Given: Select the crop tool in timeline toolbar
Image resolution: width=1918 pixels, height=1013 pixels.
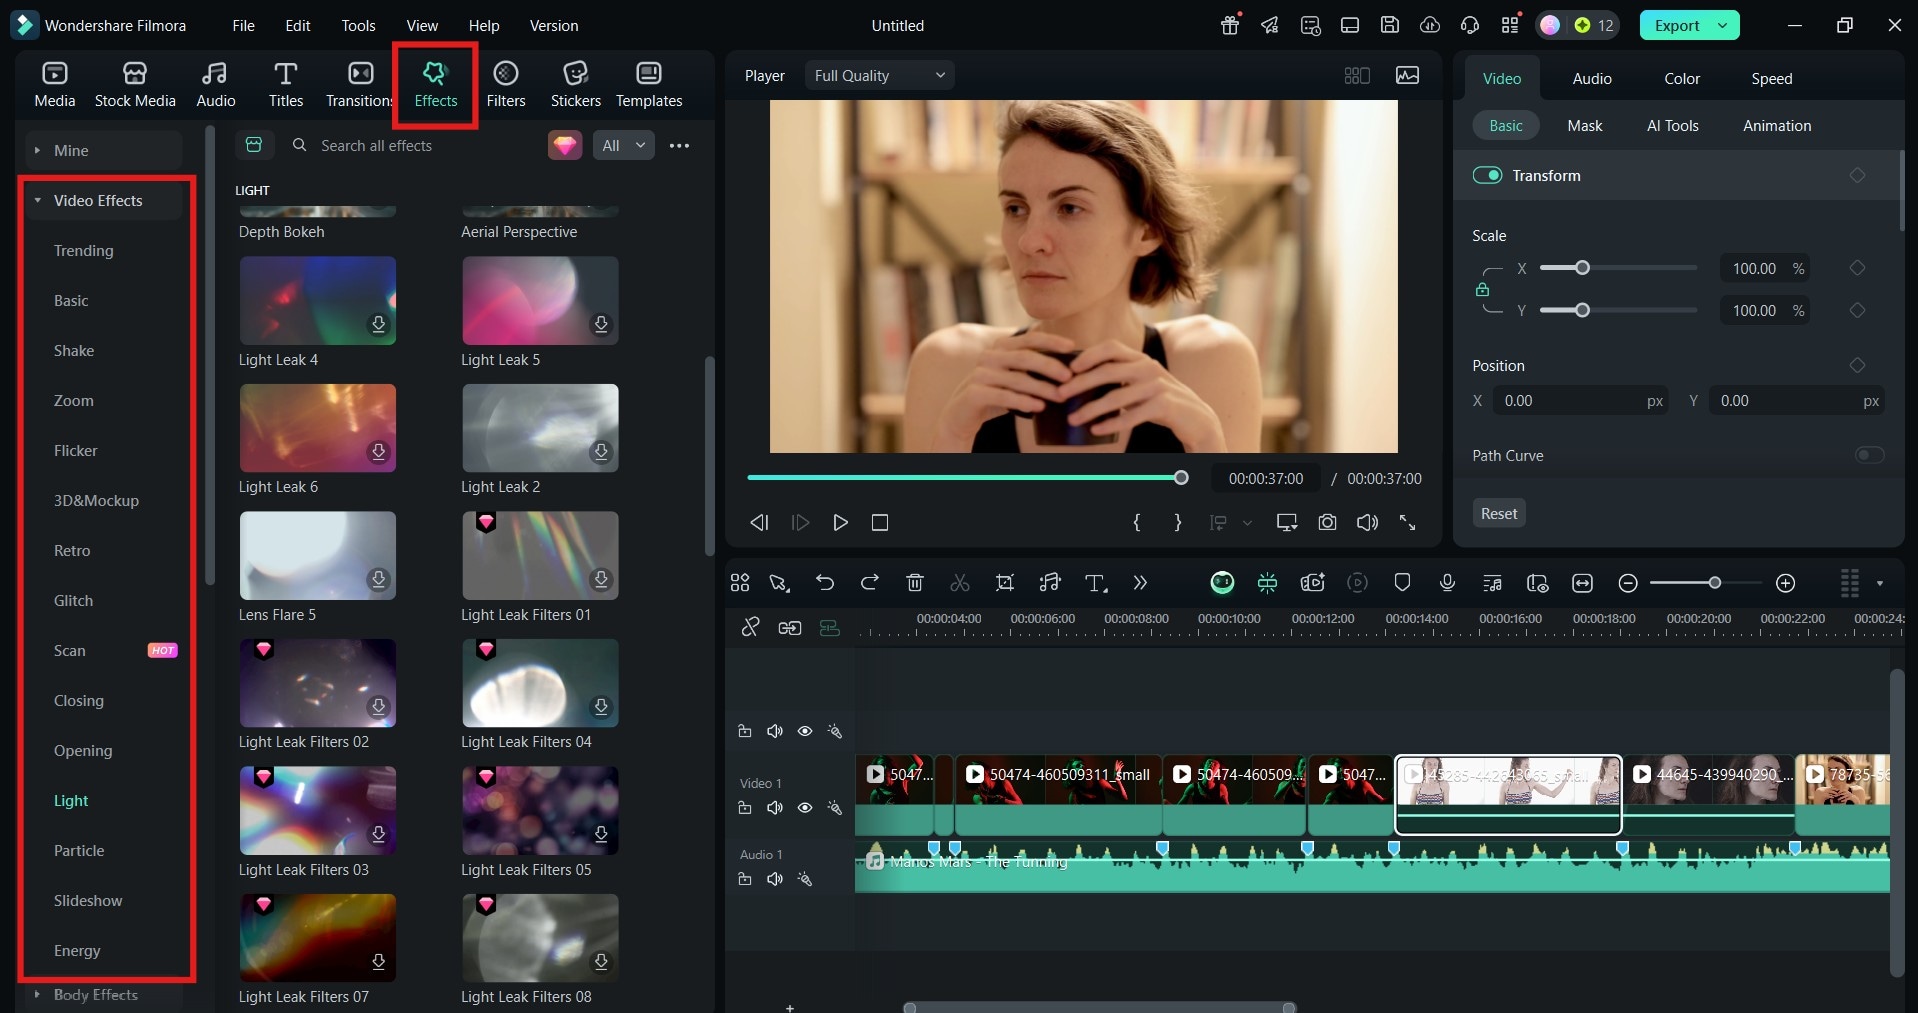Looking at the screenshot, I should (1005, 583).
